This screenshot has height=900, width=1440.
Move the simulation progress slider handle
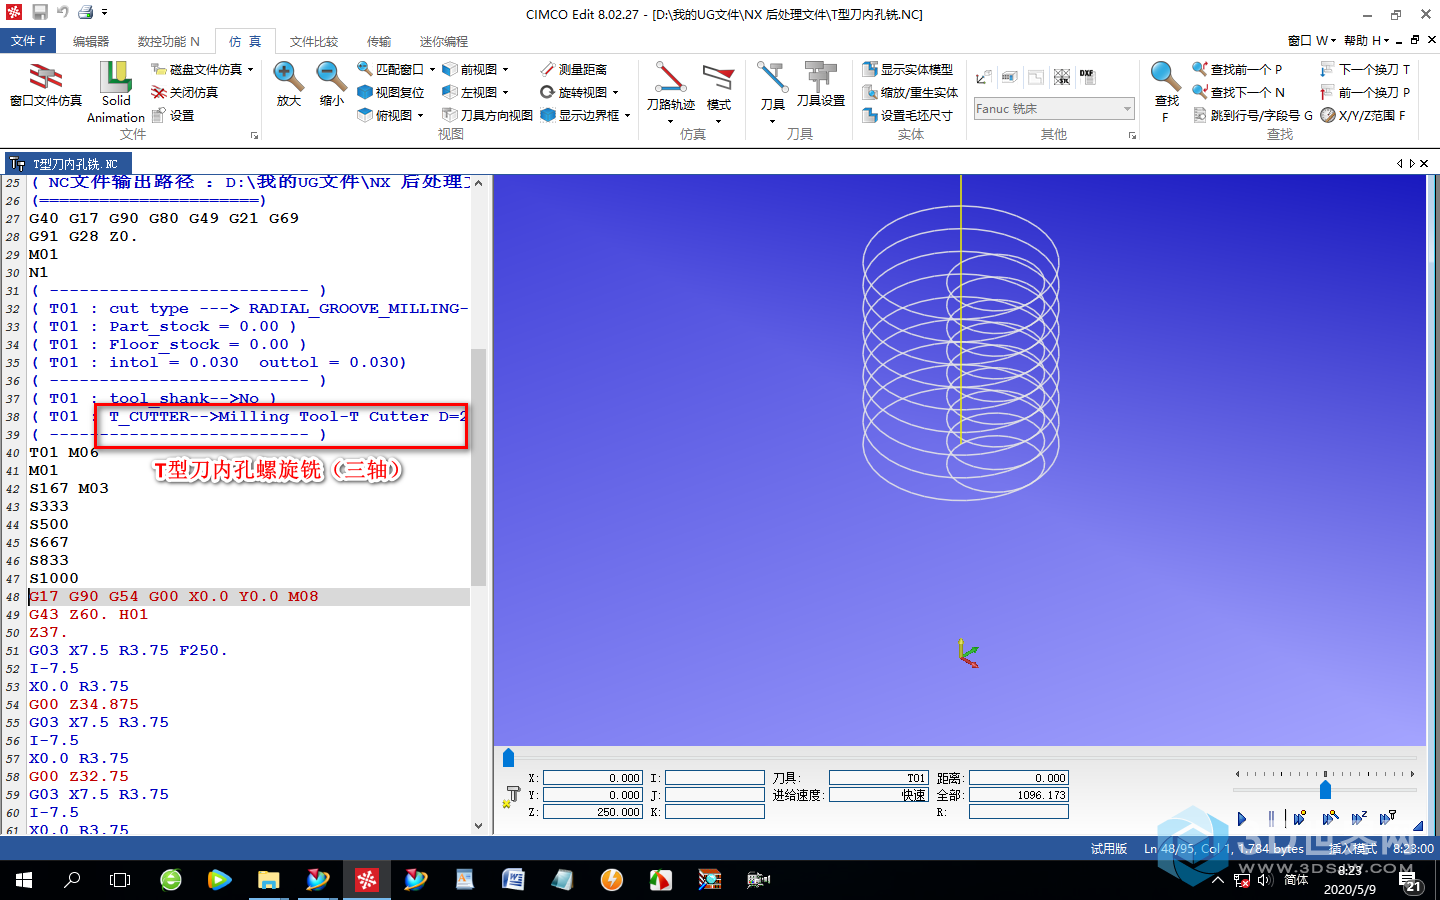[508, 757]
